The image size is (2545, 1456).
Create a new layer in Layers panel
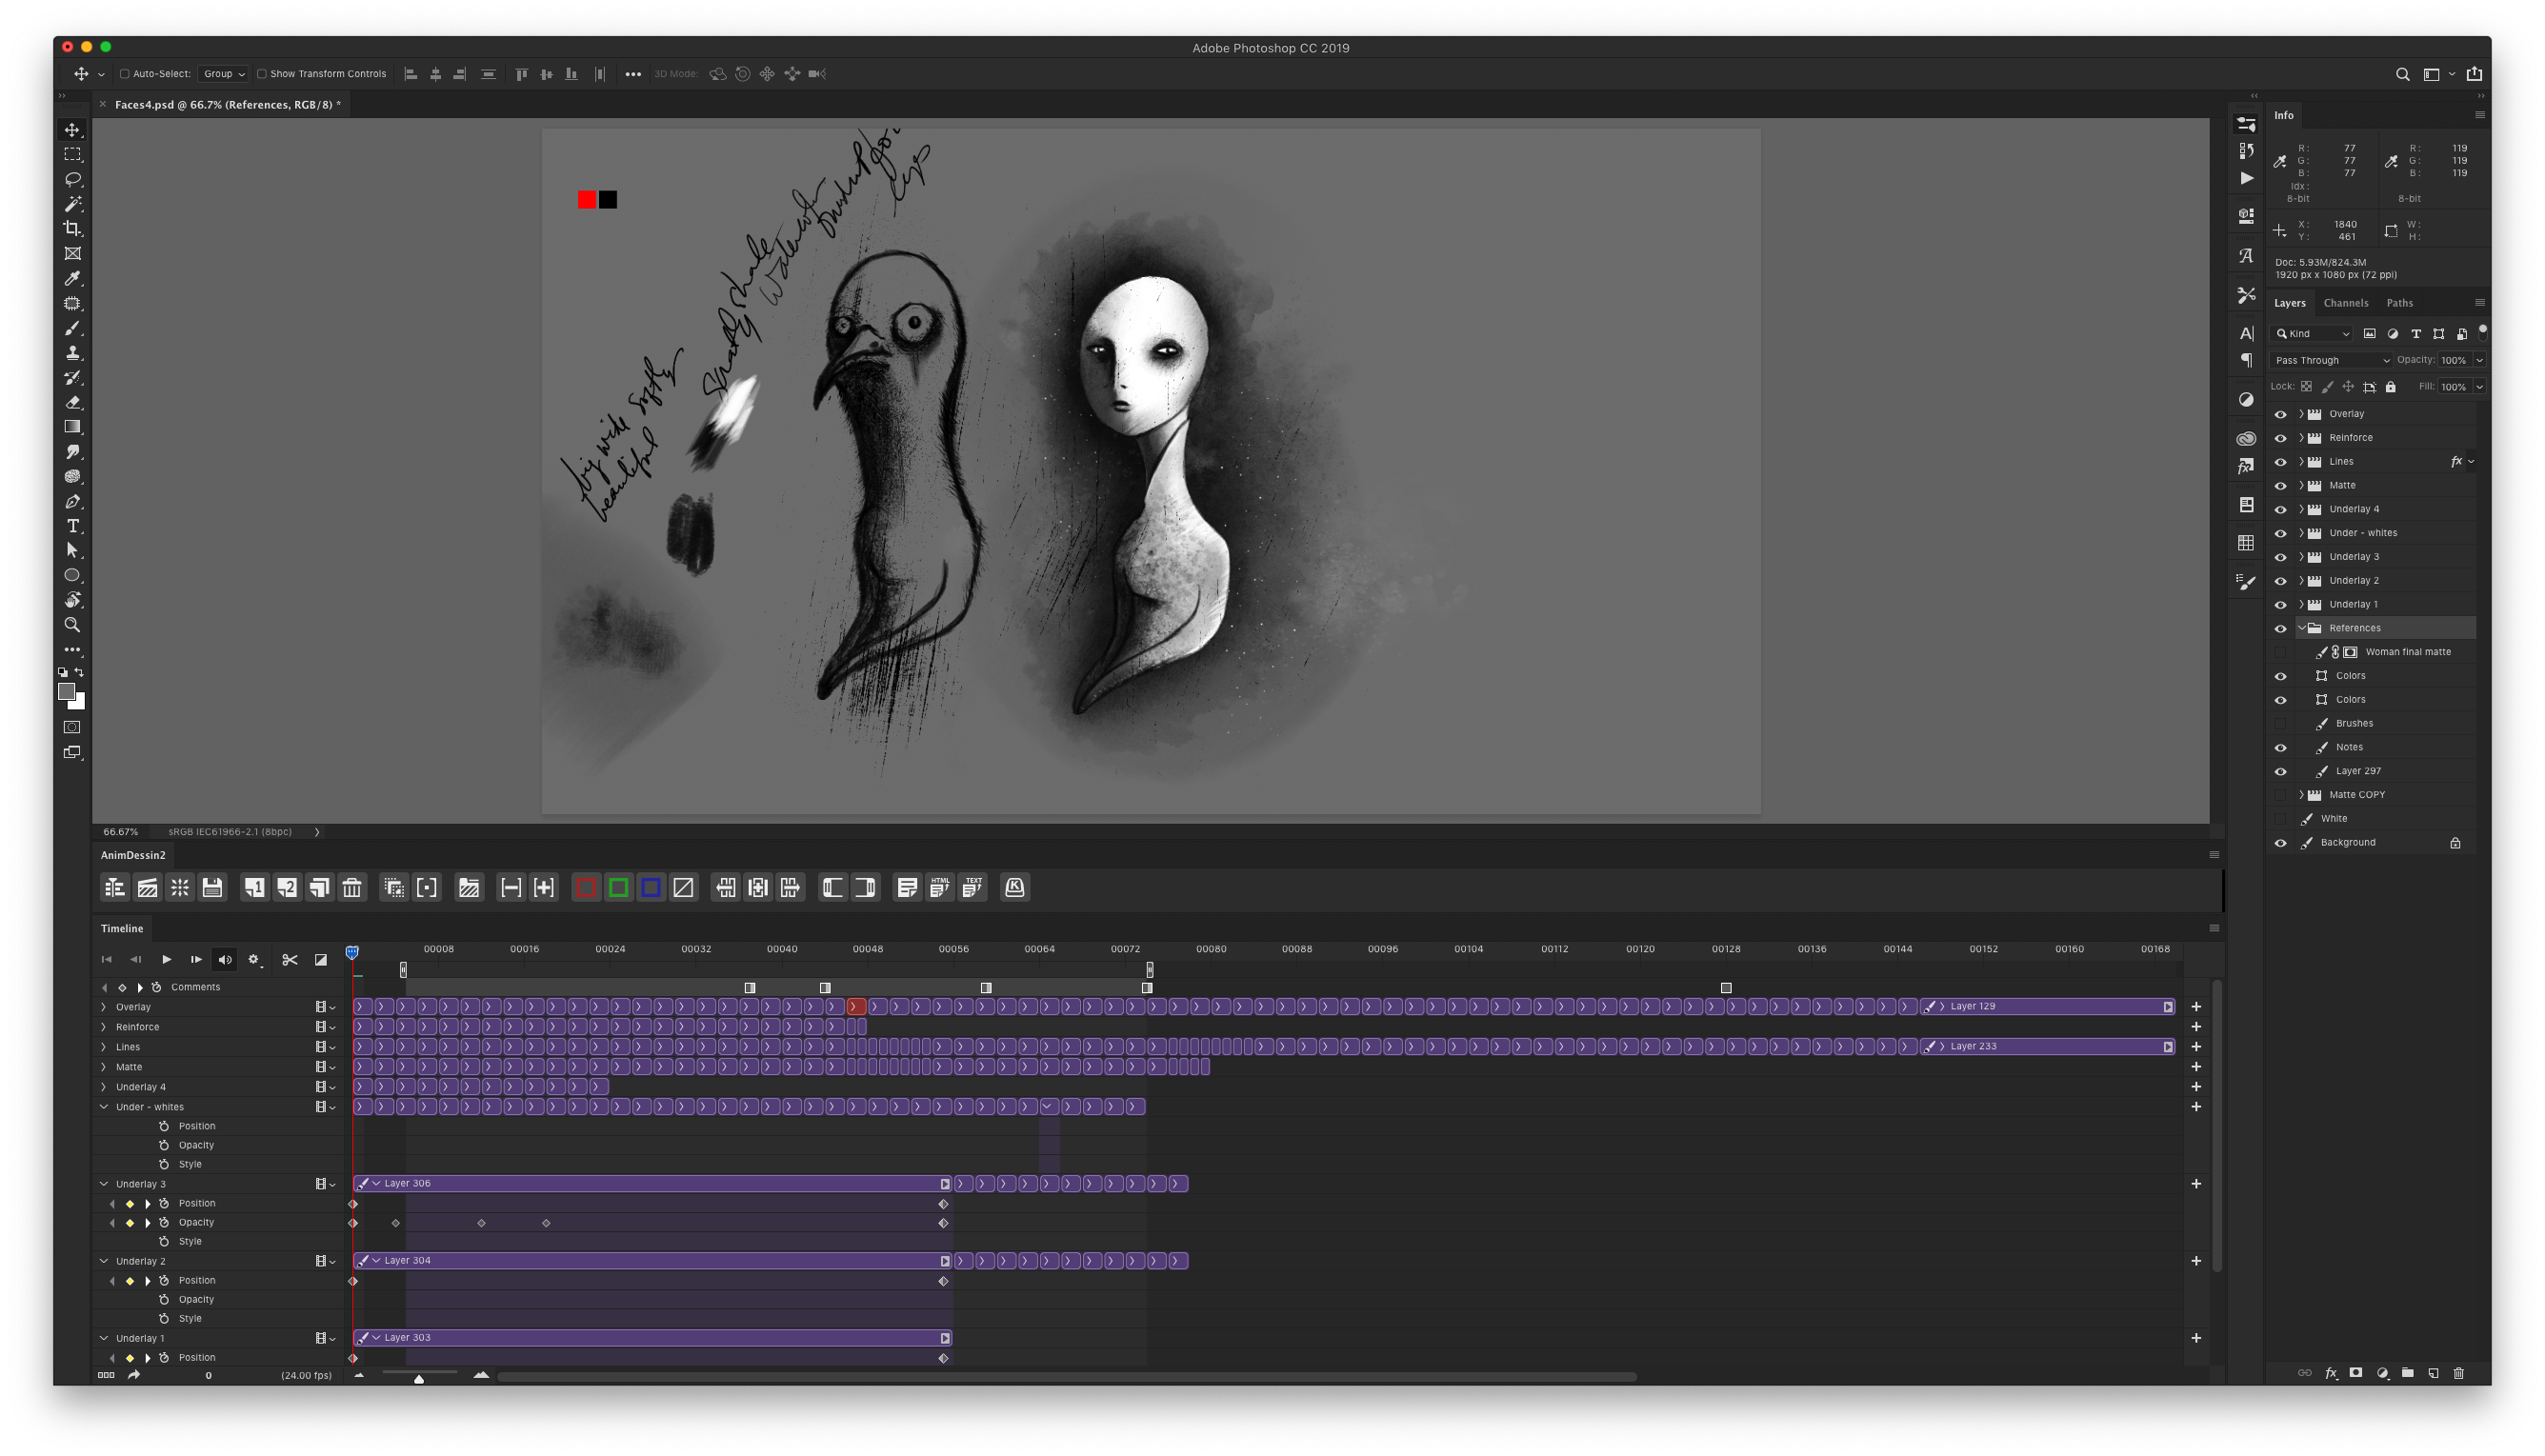tap(2433, 1373)
